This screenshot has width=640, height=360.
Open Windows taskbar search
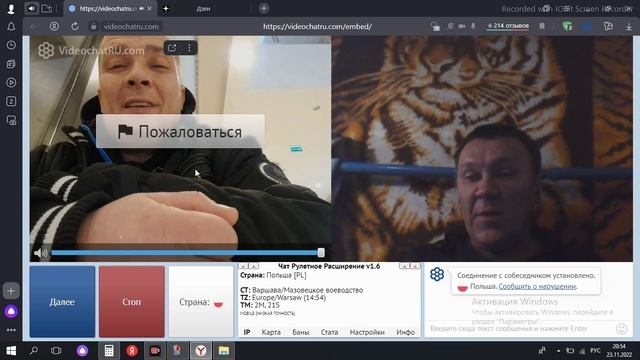tap(34, 351)
